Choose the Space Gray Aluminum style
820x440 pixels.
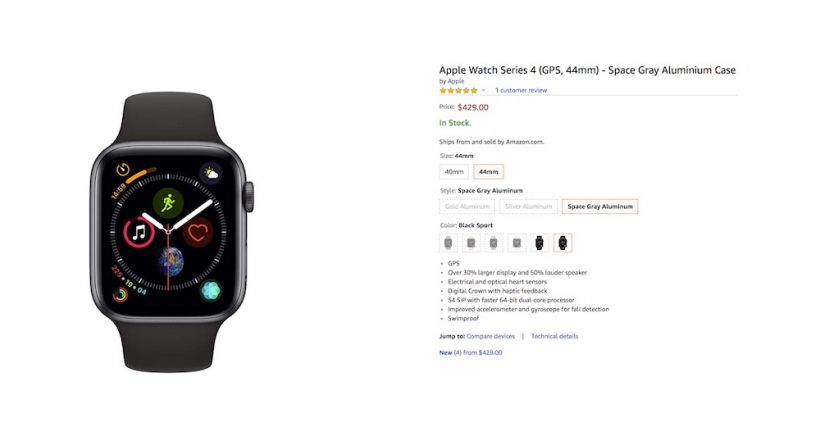pos(600,207)
